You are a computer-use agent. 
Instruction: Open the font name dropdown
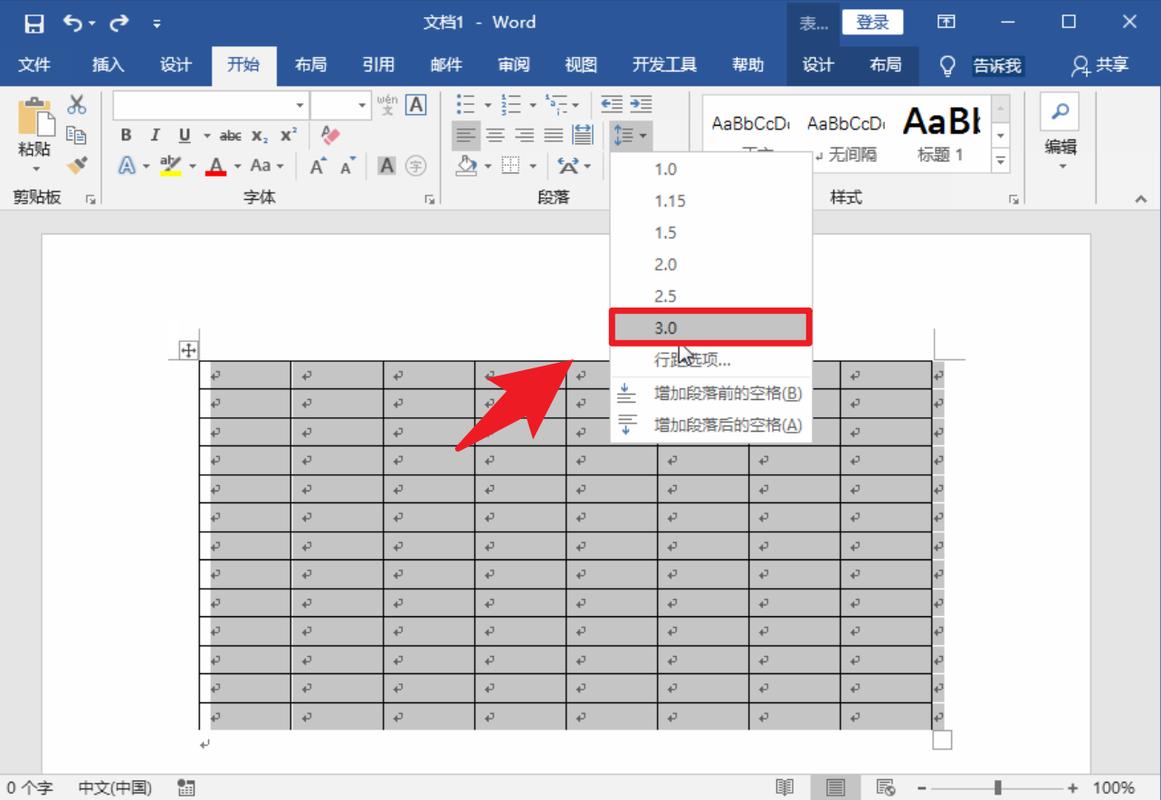(x=299, y=105)
